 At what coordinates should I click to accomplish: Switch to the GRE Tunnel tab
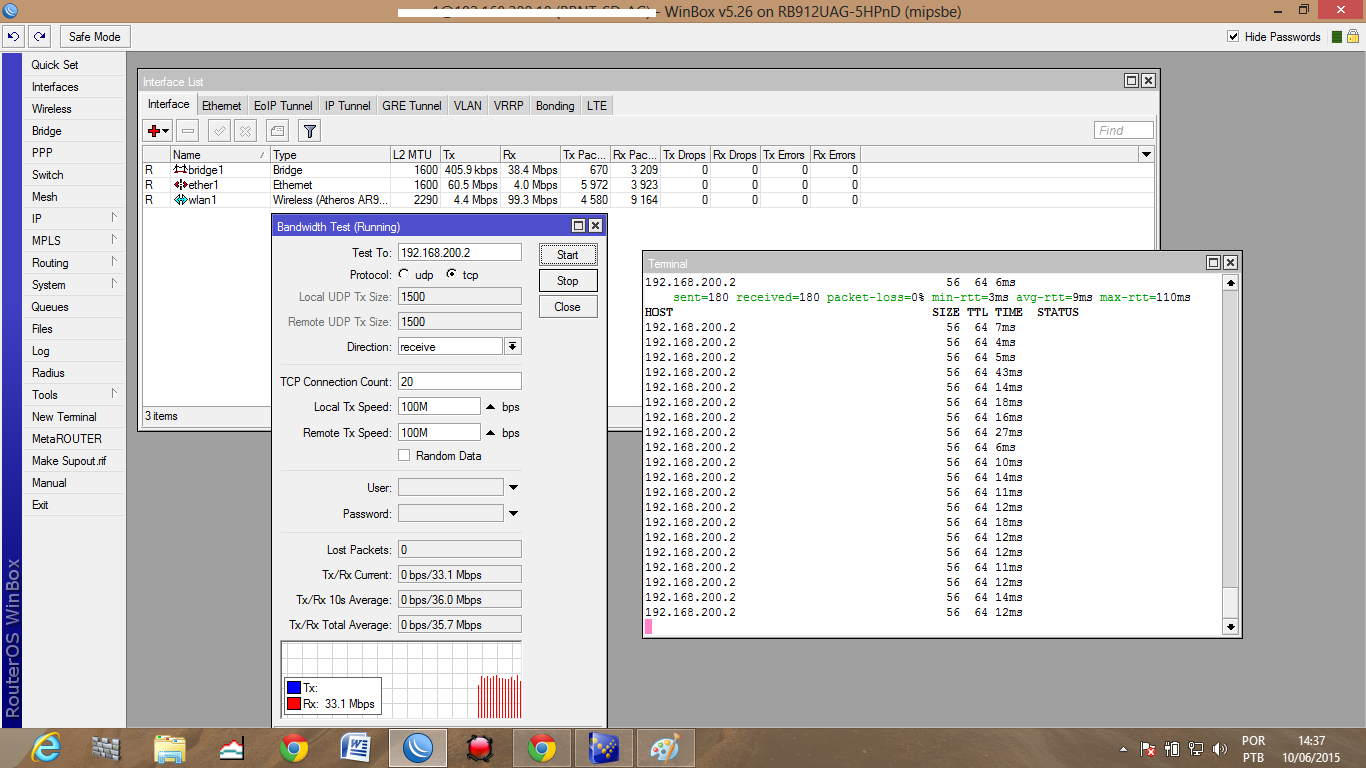pyautogui.click(x=412, y=105)
